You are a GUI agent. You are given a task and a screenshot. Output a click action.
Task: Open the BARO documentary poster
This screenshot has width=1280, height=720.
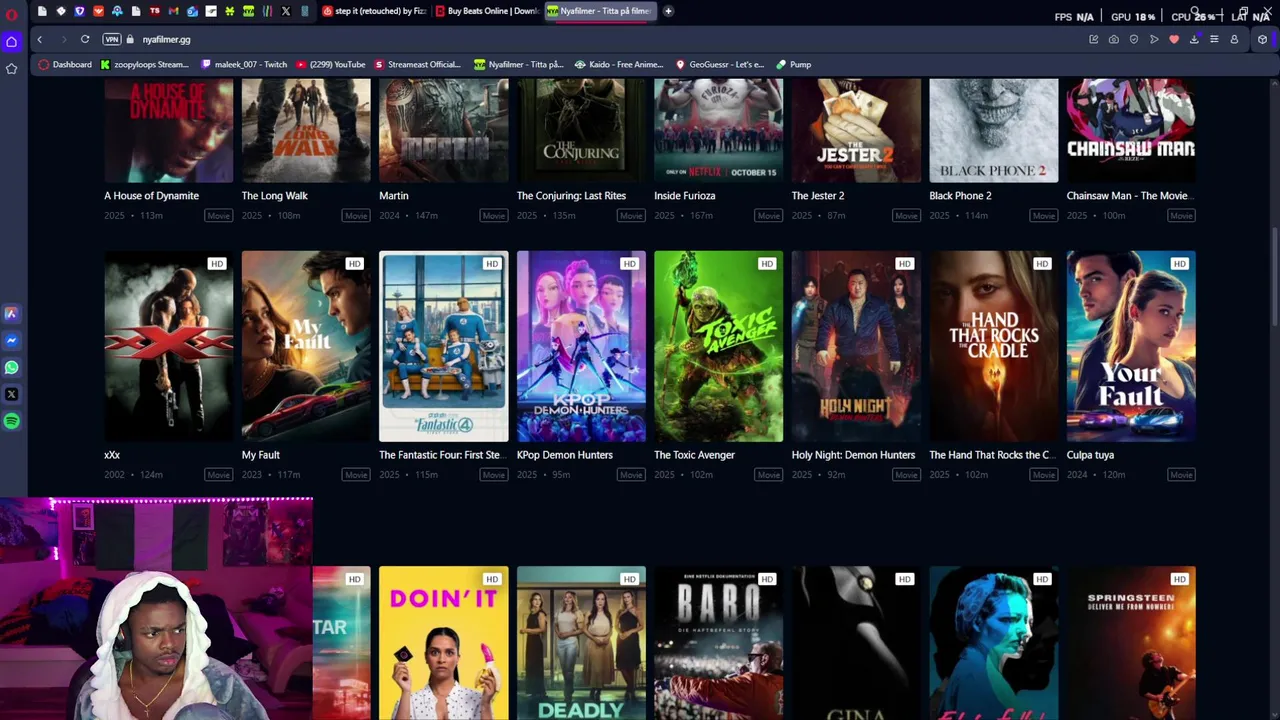pos(718,643)
